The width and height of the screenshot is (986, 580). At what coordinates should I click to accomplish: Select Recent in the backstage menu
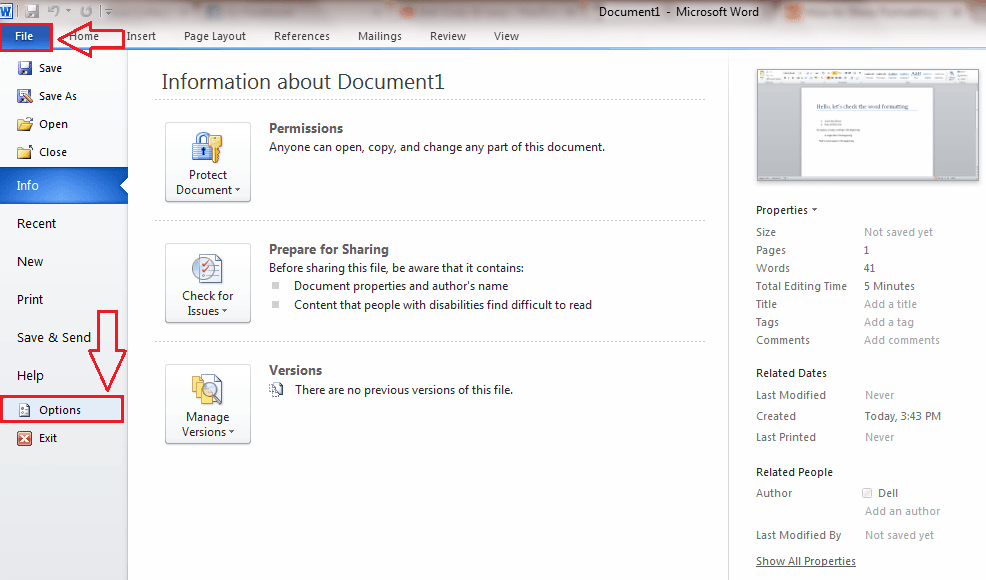pyautogui.click(x=36, y=223)
